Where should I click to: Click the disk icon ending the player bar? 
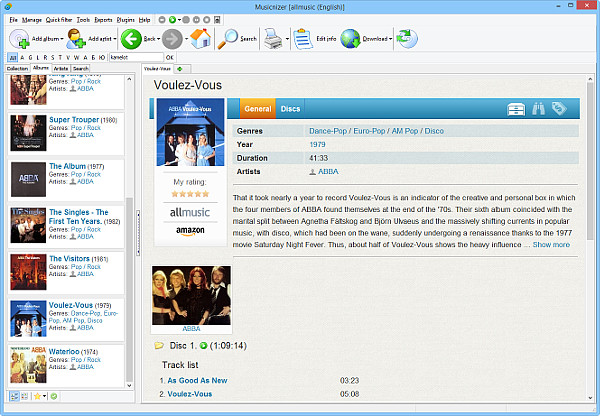point(217,20)
